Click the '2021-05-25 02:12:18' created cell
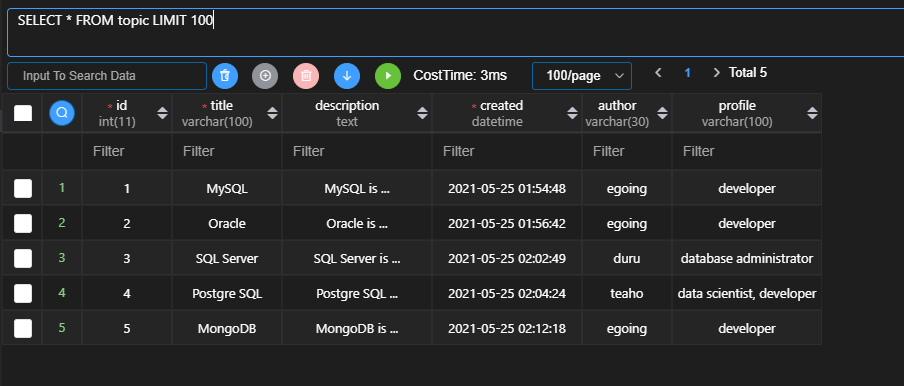This screenshot has height=386, width=904. coord(507,329)
